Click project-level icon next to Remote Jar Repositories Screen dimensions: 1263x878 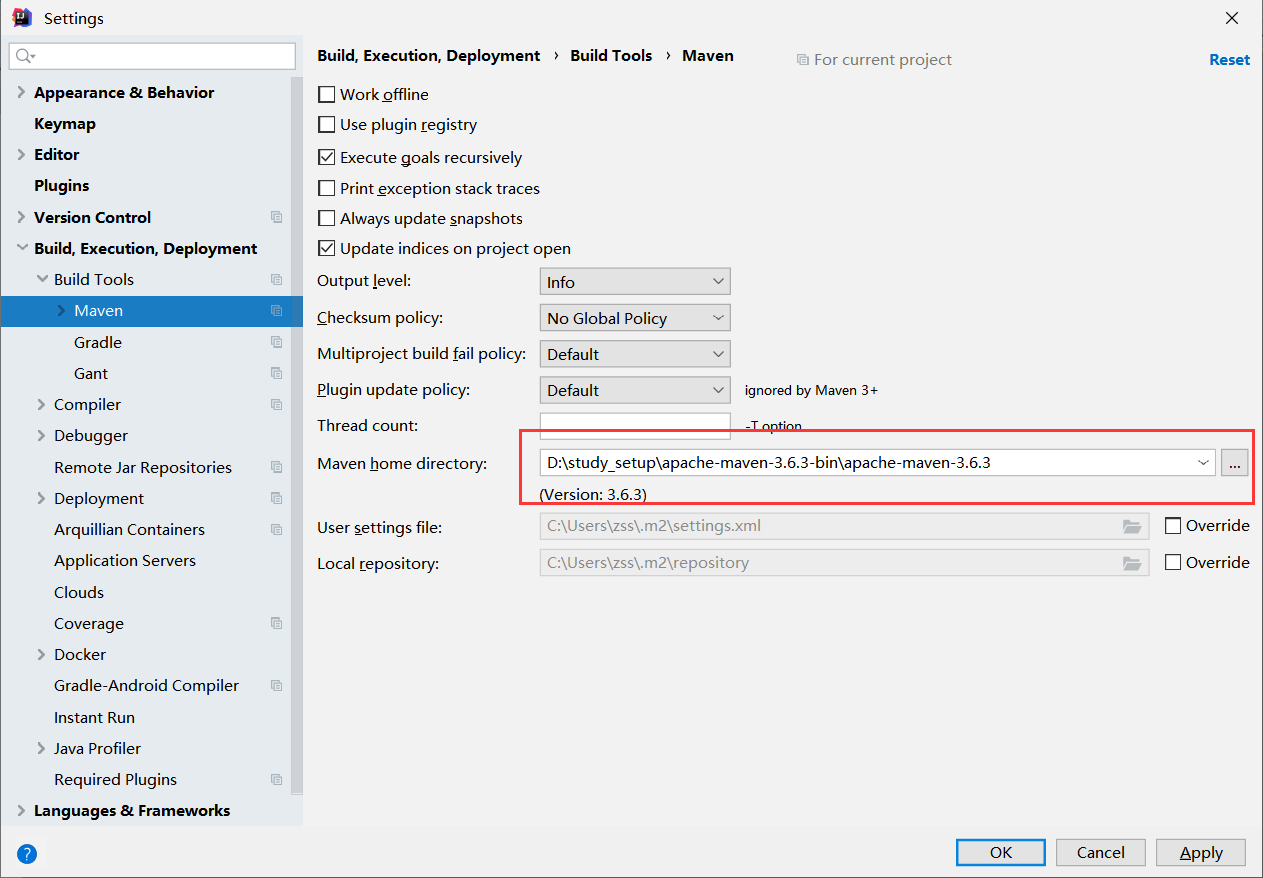tap(277, 467)
